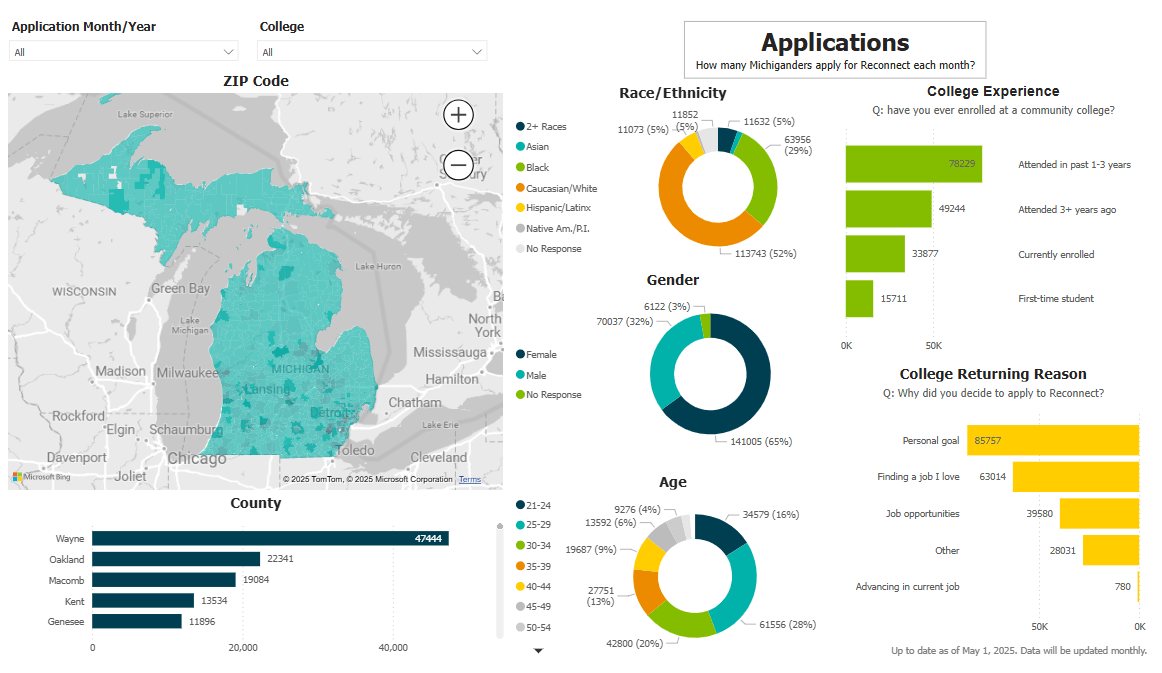
Task: Select the Race No Response legend item
Action: point(549,249)
